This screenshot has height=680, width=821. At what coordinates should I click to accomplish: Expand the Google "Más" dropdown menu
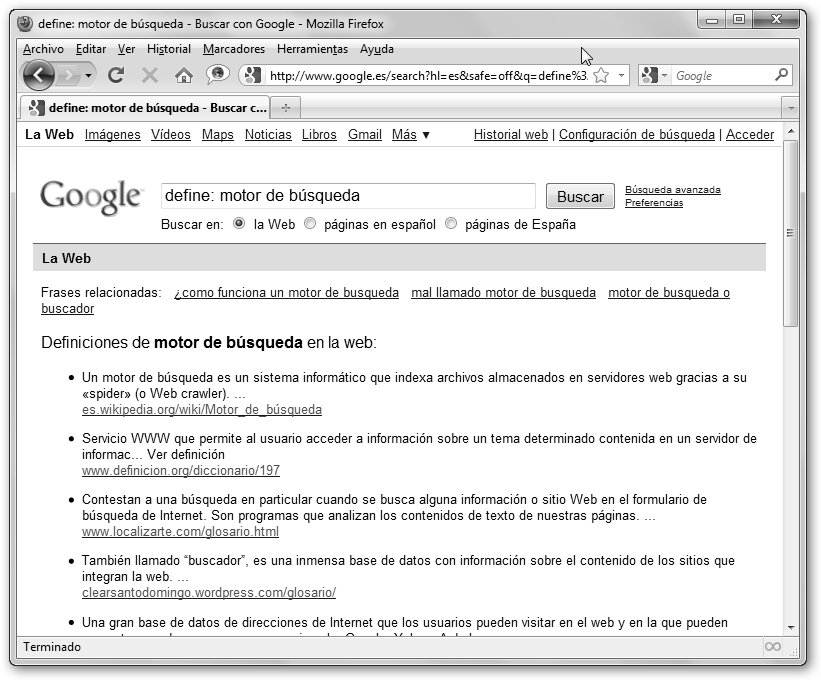click(411, 135)
